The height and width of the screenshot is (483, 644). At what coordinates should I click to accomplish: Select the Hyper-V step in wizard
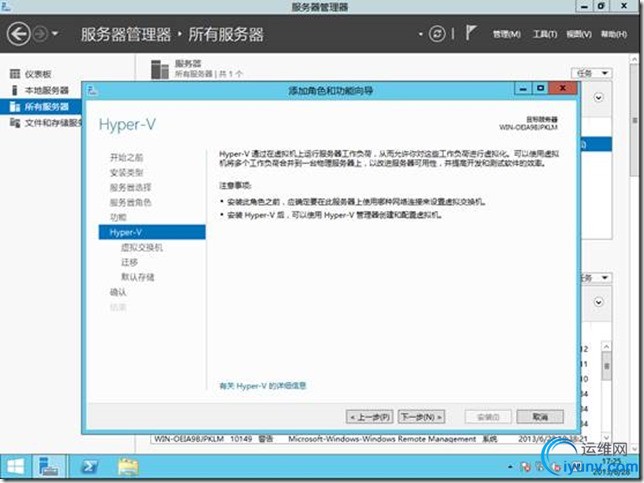[152, 232]
